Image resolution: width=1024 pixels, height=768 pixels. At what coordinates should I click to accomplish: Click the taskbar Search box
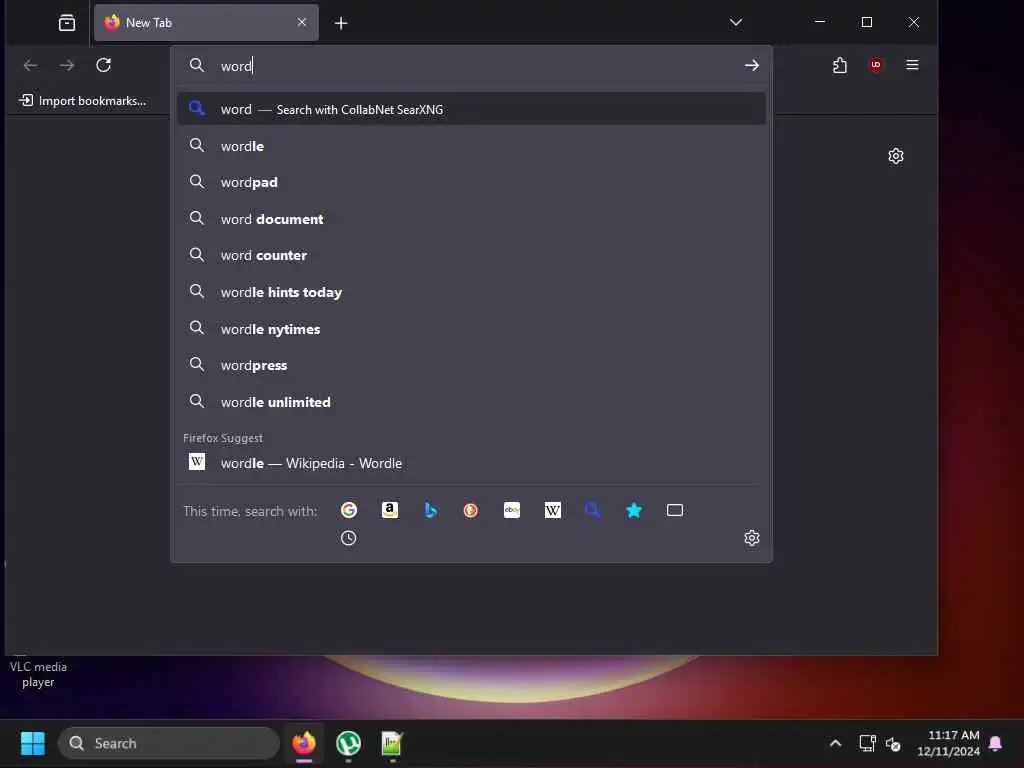coord(168,743)
